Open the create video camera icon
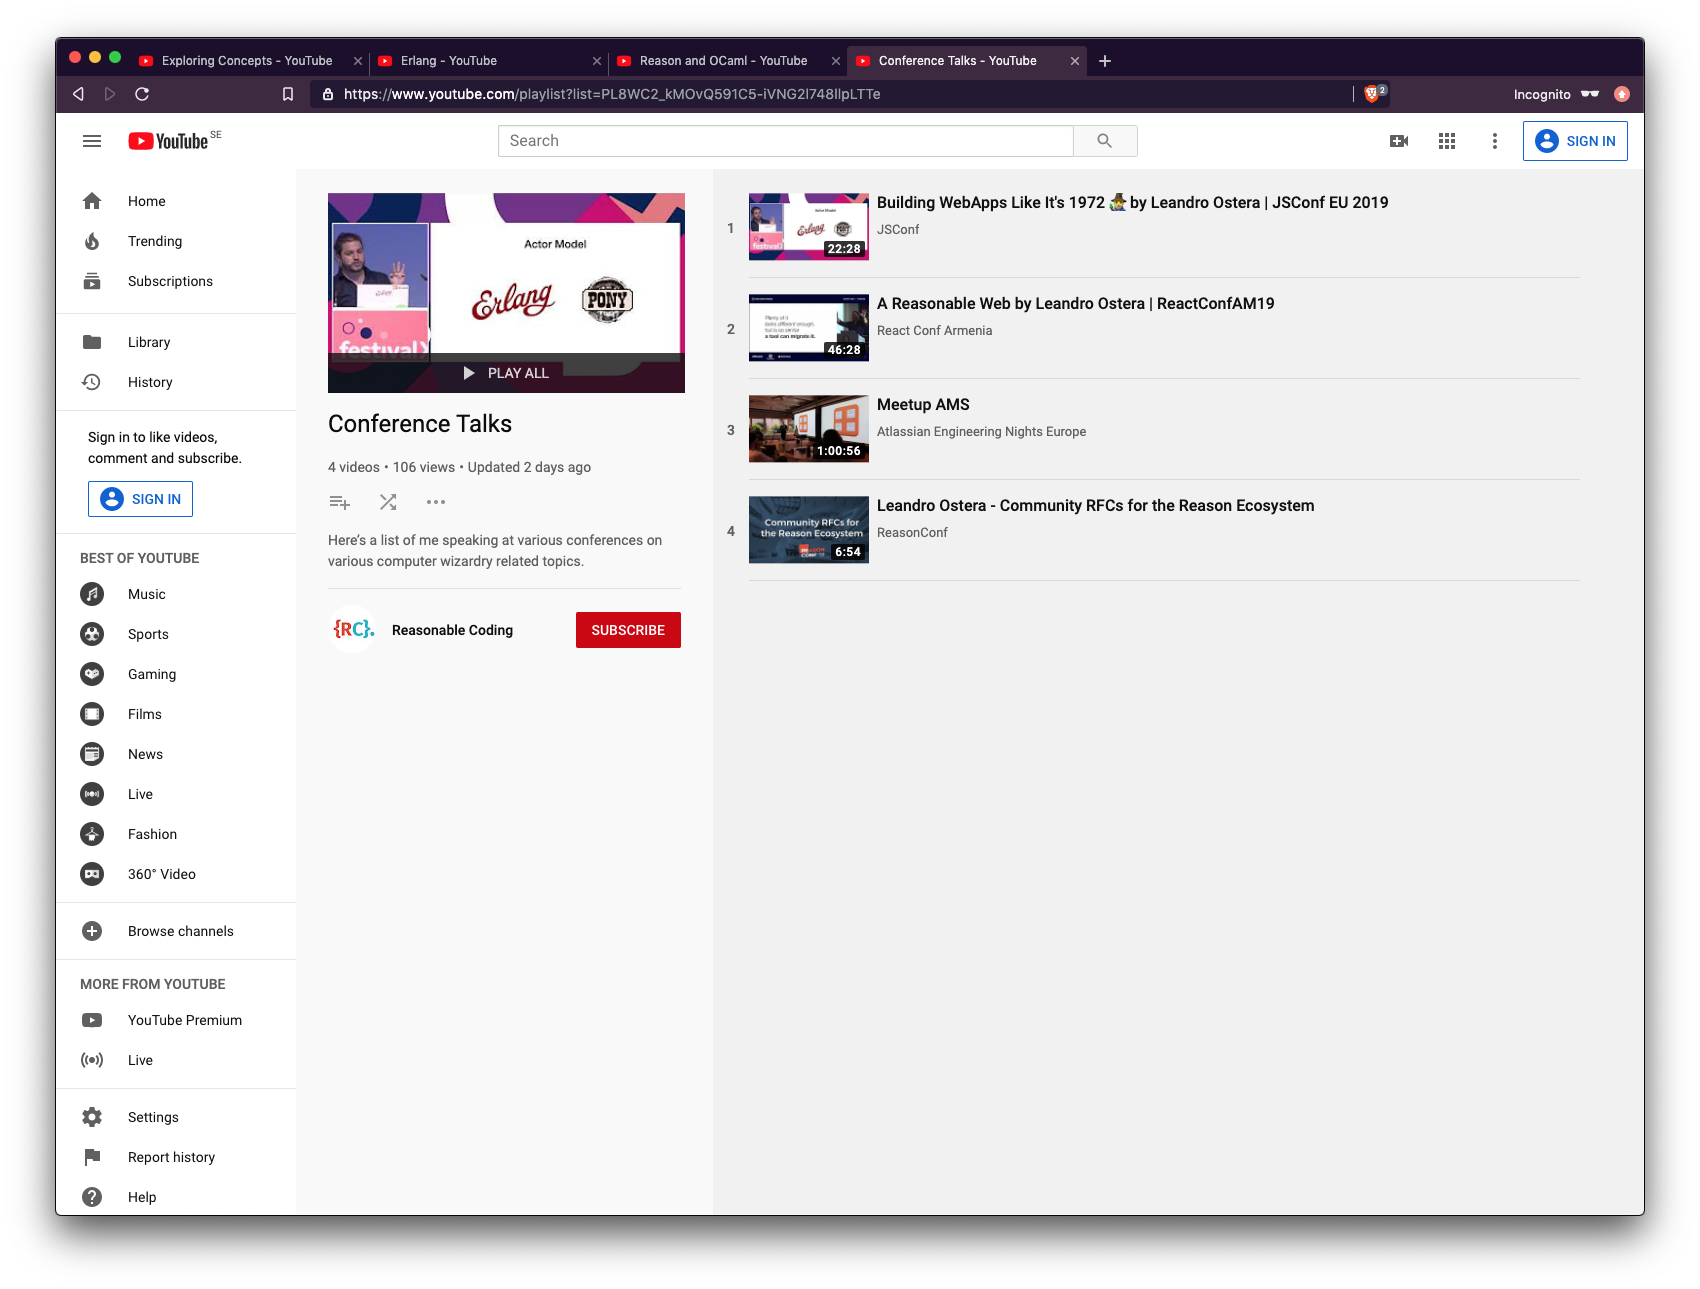This screenshot has height=1289, width=1700. coord(1399,141)
